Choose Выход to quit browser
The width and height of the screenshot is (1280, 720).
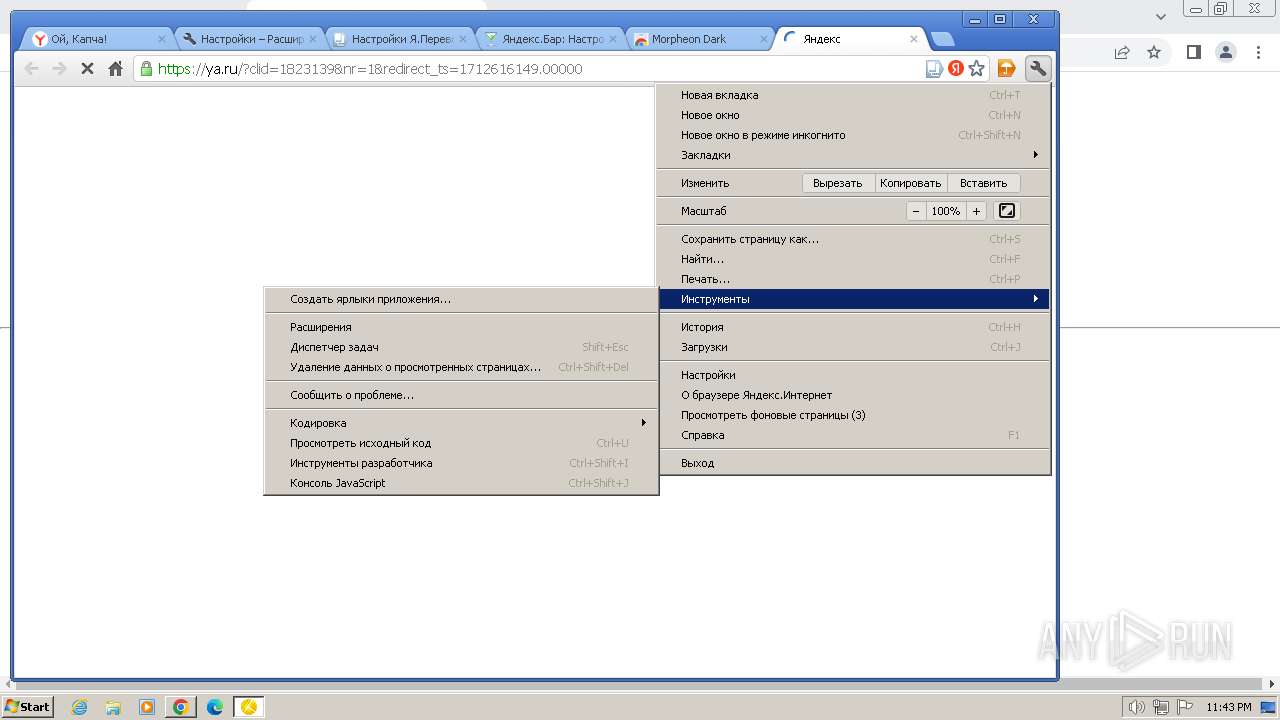click(x=854, y=463)
